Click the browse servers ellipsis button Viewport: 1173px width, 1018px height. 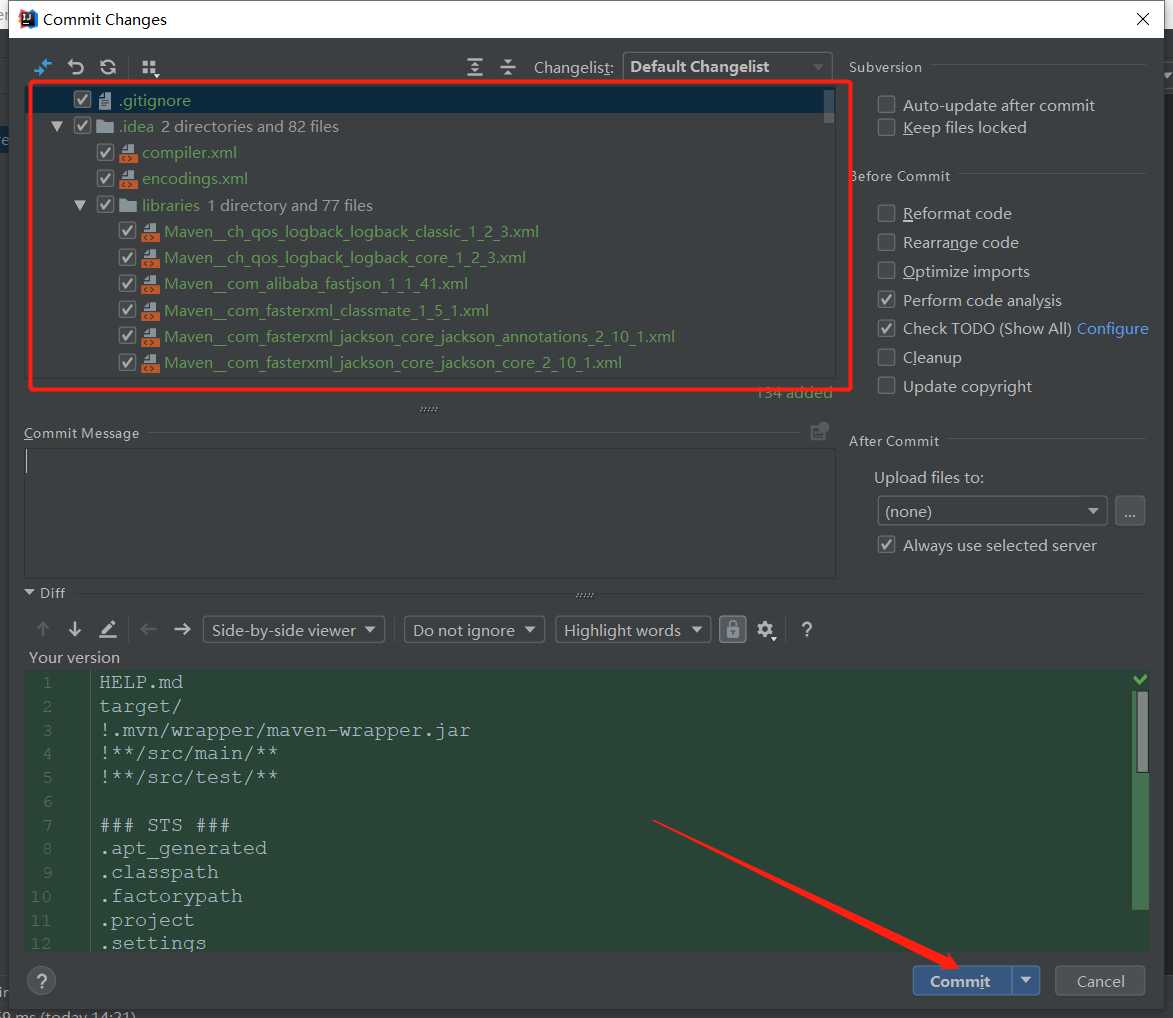[x=1130, y=511]
